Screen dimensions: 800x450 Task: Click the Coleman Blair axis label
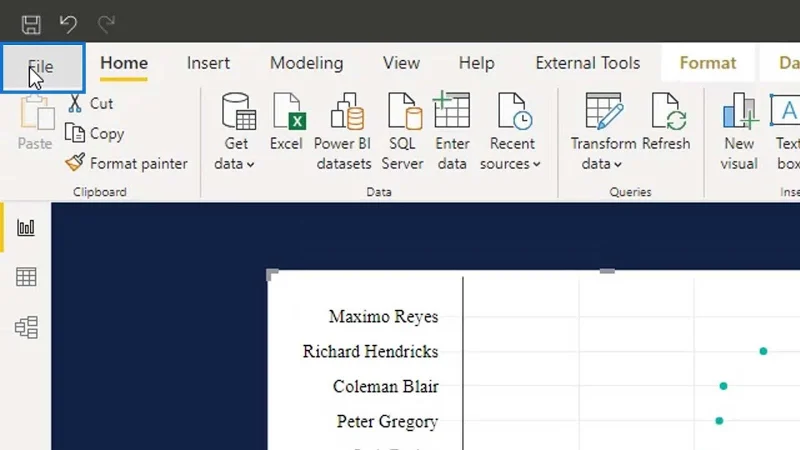point(386,387)
